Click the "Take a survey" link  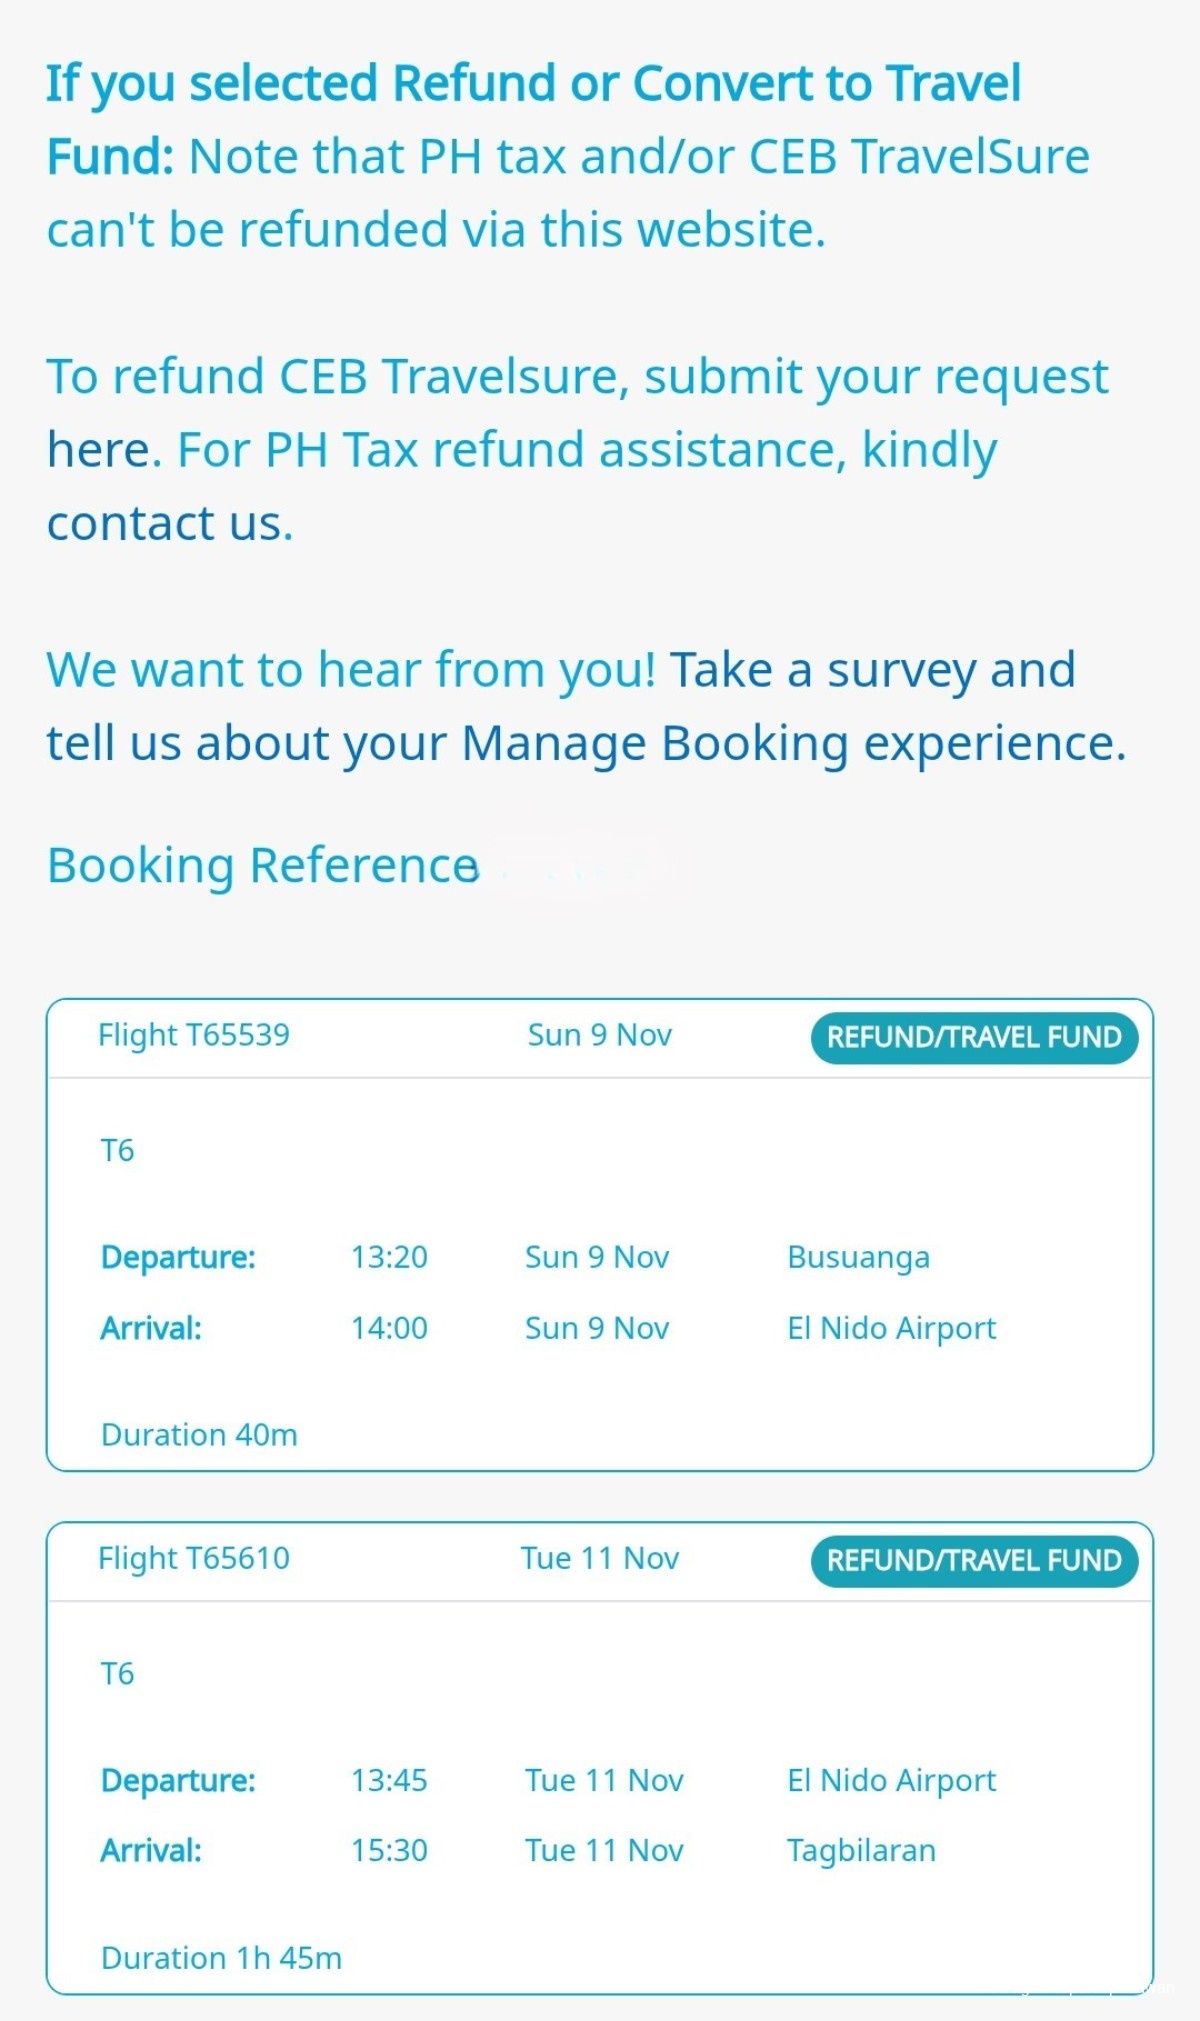point(822,670)
